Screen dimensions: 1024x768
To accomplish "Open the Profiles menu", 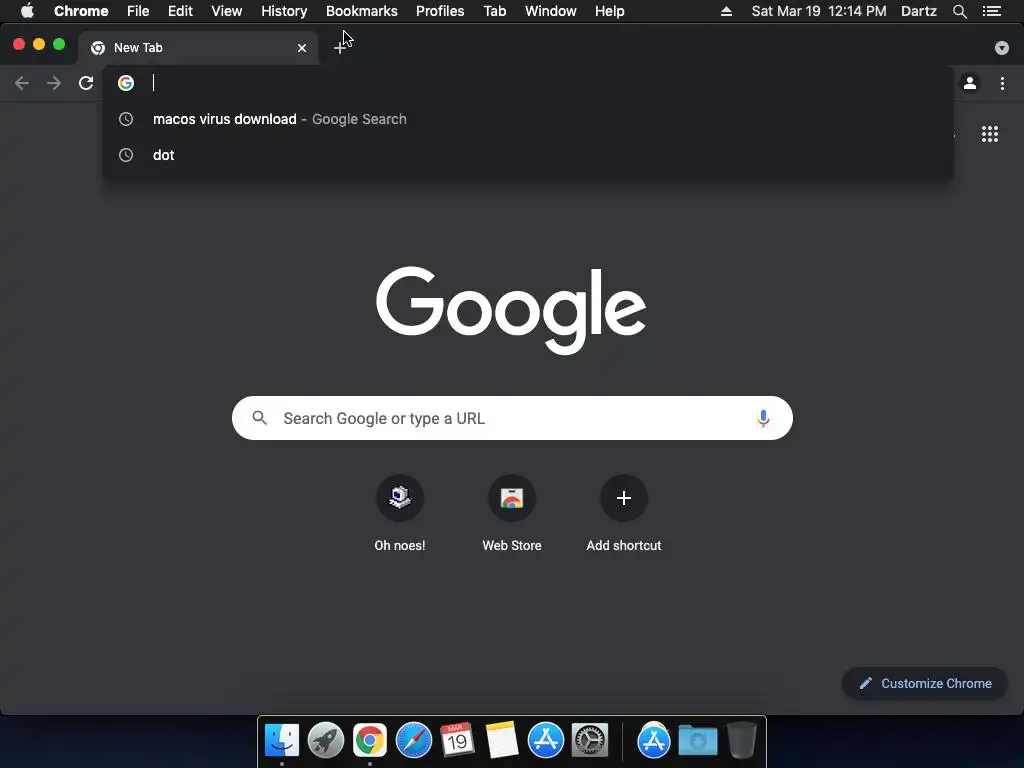I will [x=440, y=11].
